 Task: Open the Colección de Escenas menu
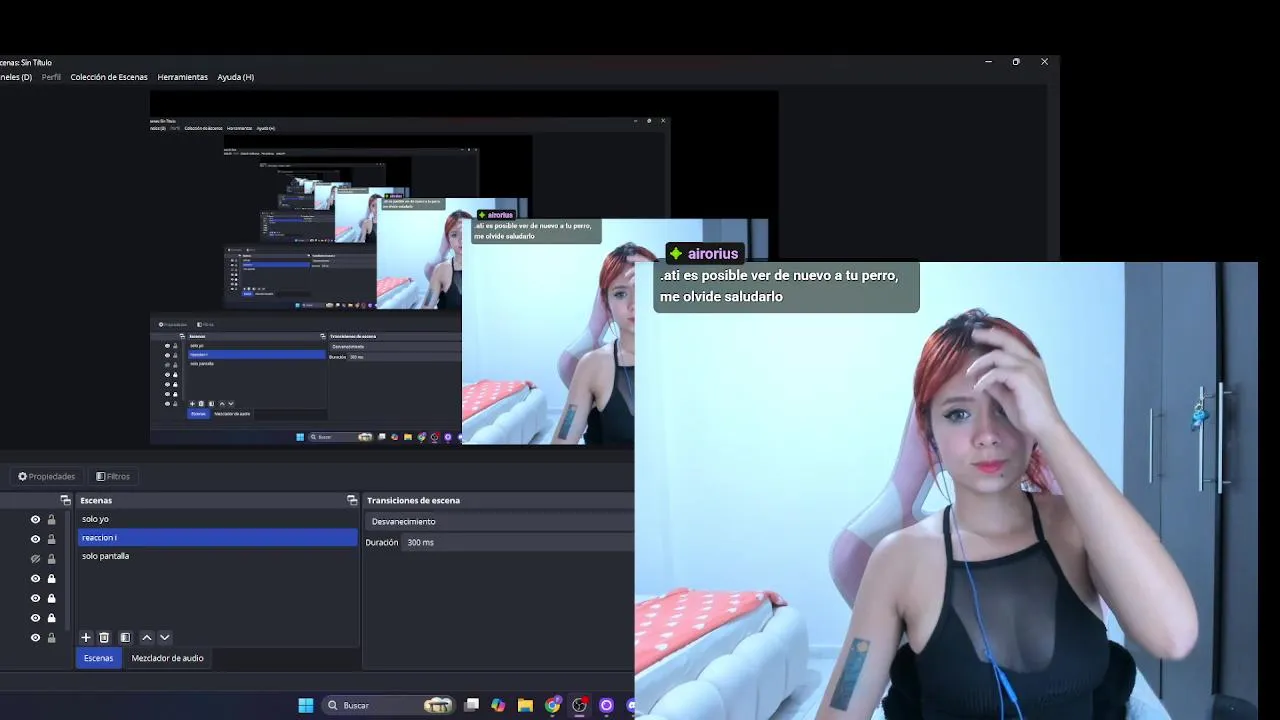click(109, 77)
